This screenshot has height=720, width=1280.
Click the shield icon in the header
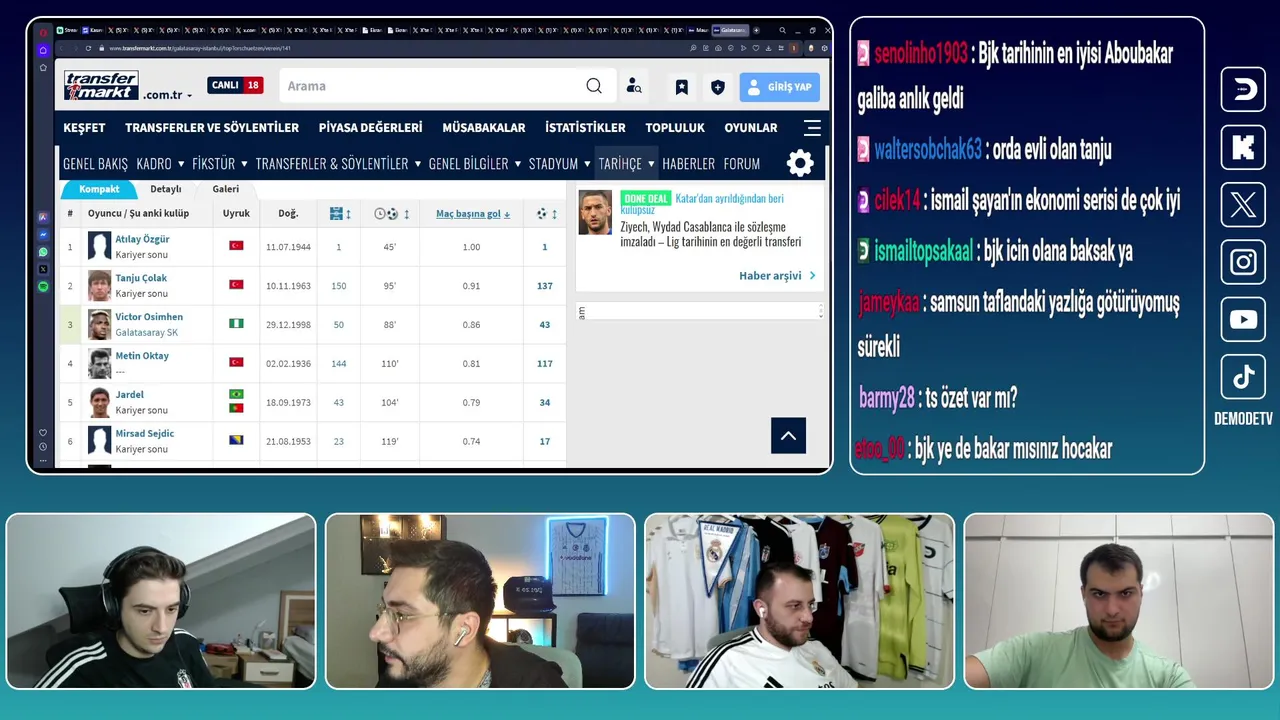click(x=717, y=87)
